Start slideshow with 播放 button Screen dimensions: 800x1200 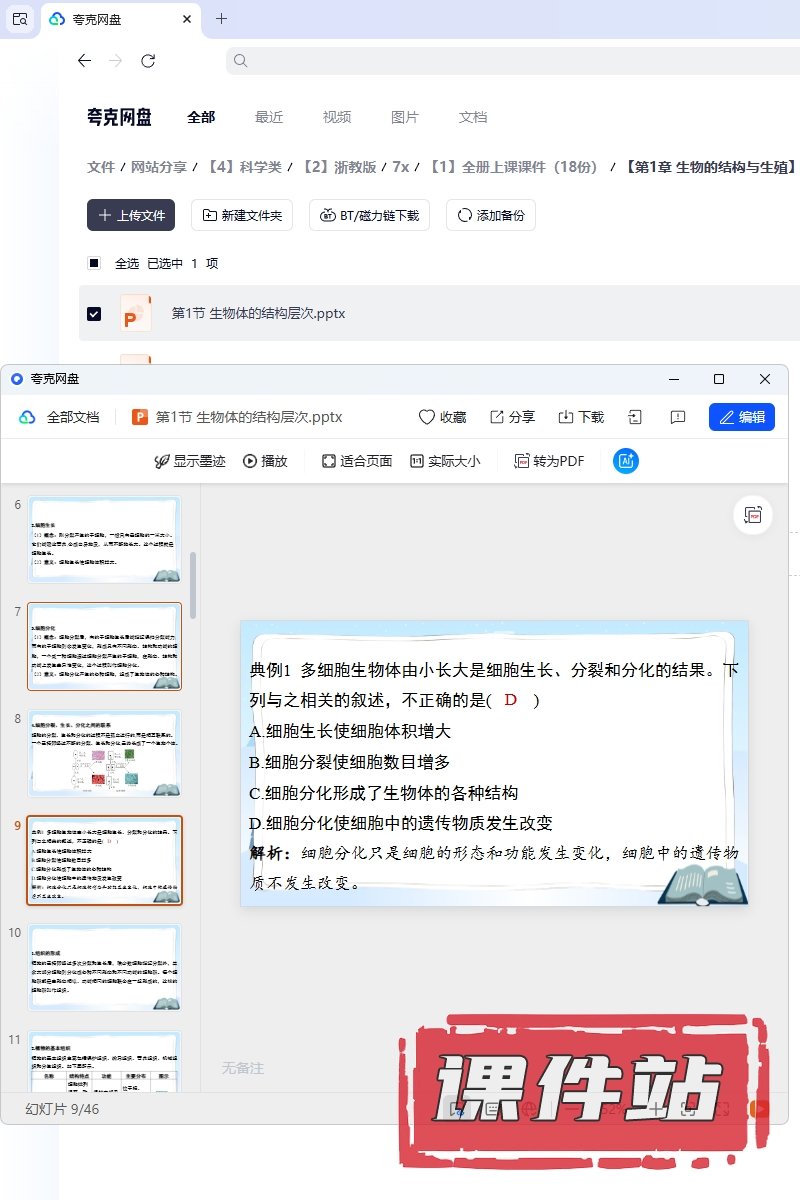coord(265,461)
